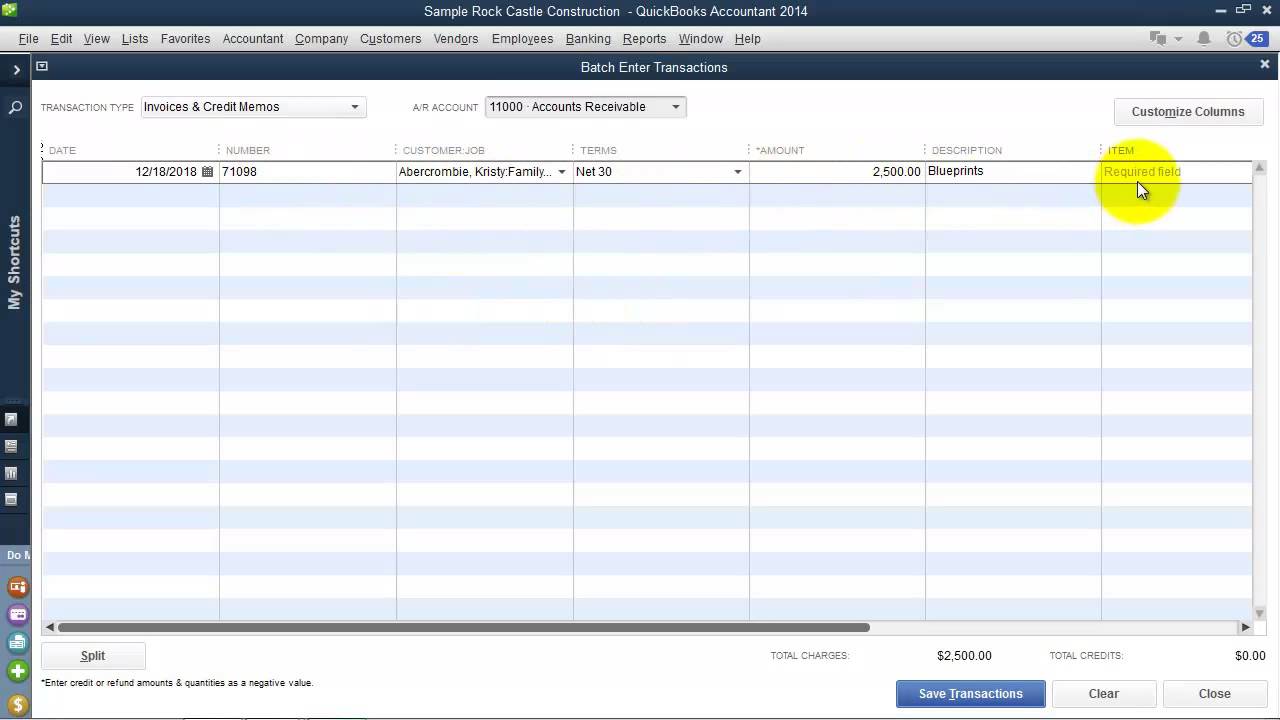The height and width of the screenshot is (720, 1280).
Task: Click the purple credit card icon in sidebar
Action: click(x=17, y=615)
